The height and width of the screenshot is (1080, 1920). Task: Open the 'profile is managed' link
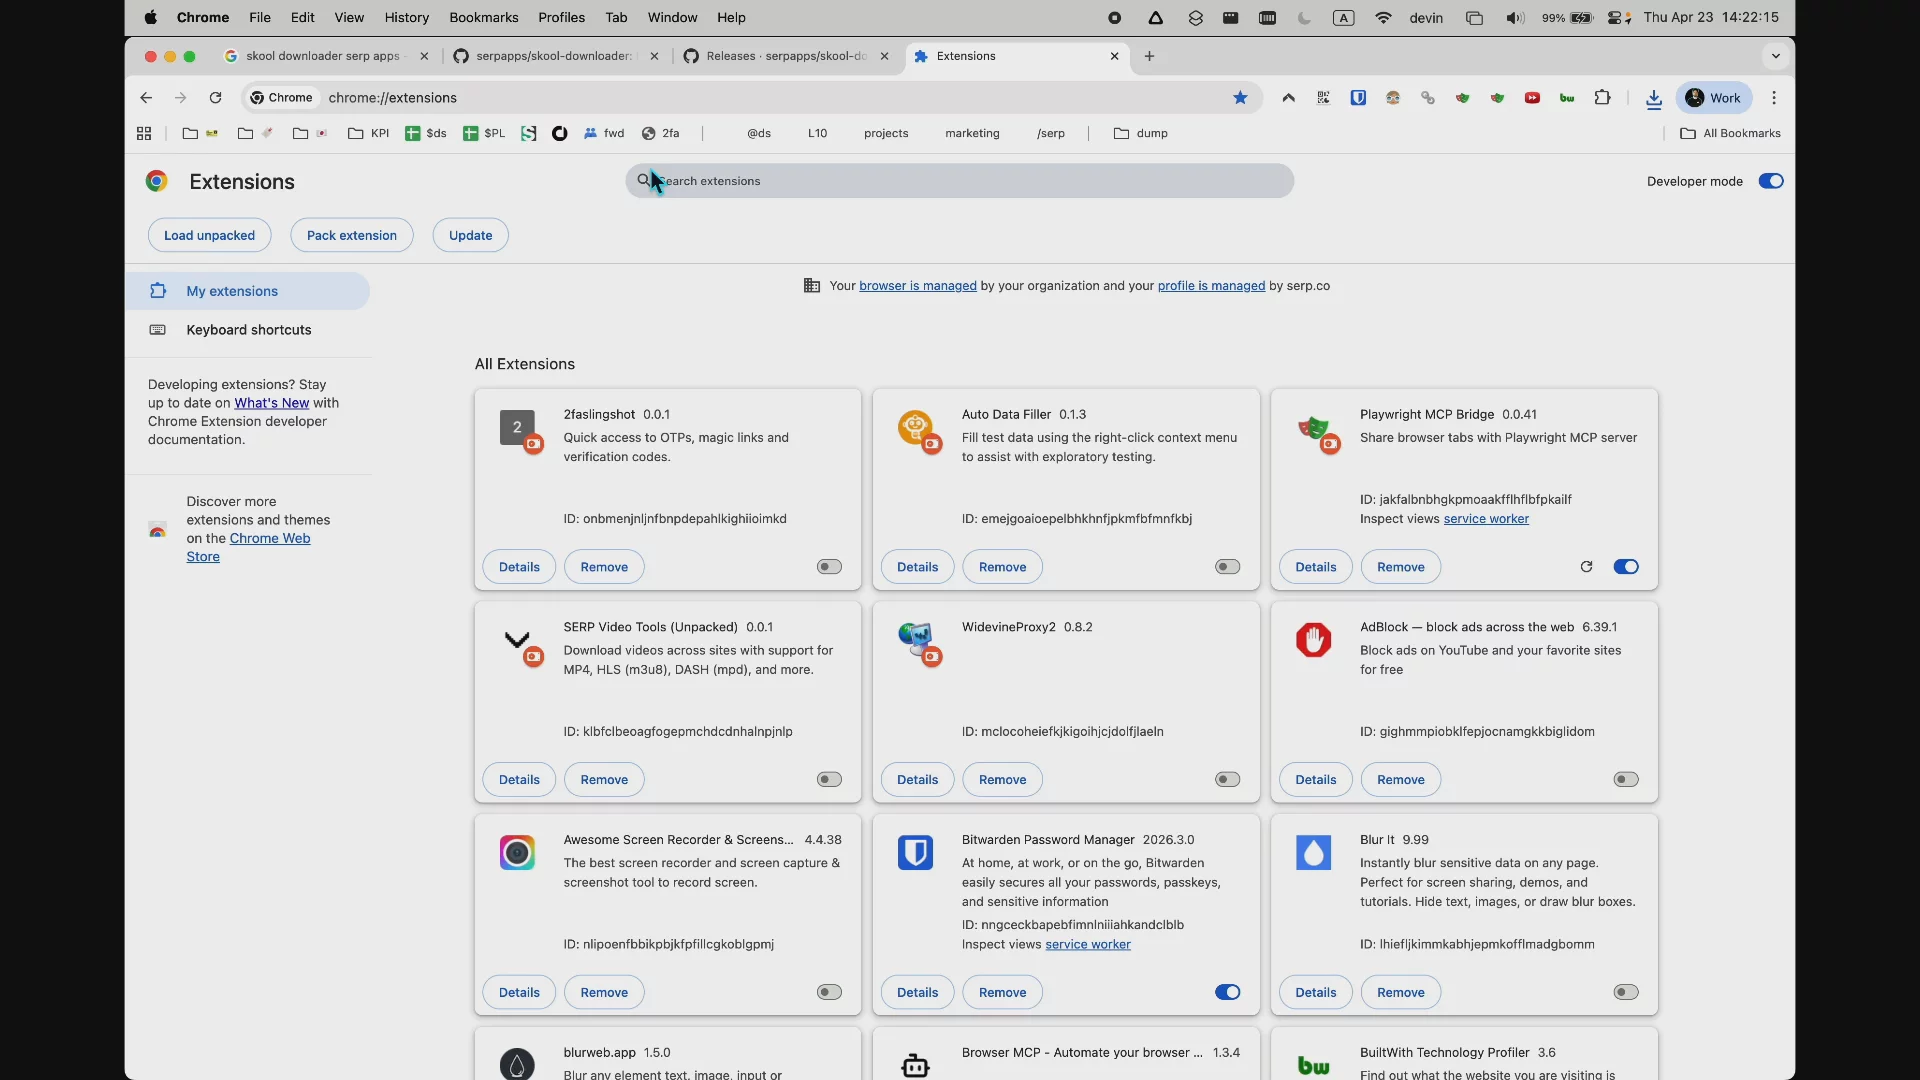1212,286
